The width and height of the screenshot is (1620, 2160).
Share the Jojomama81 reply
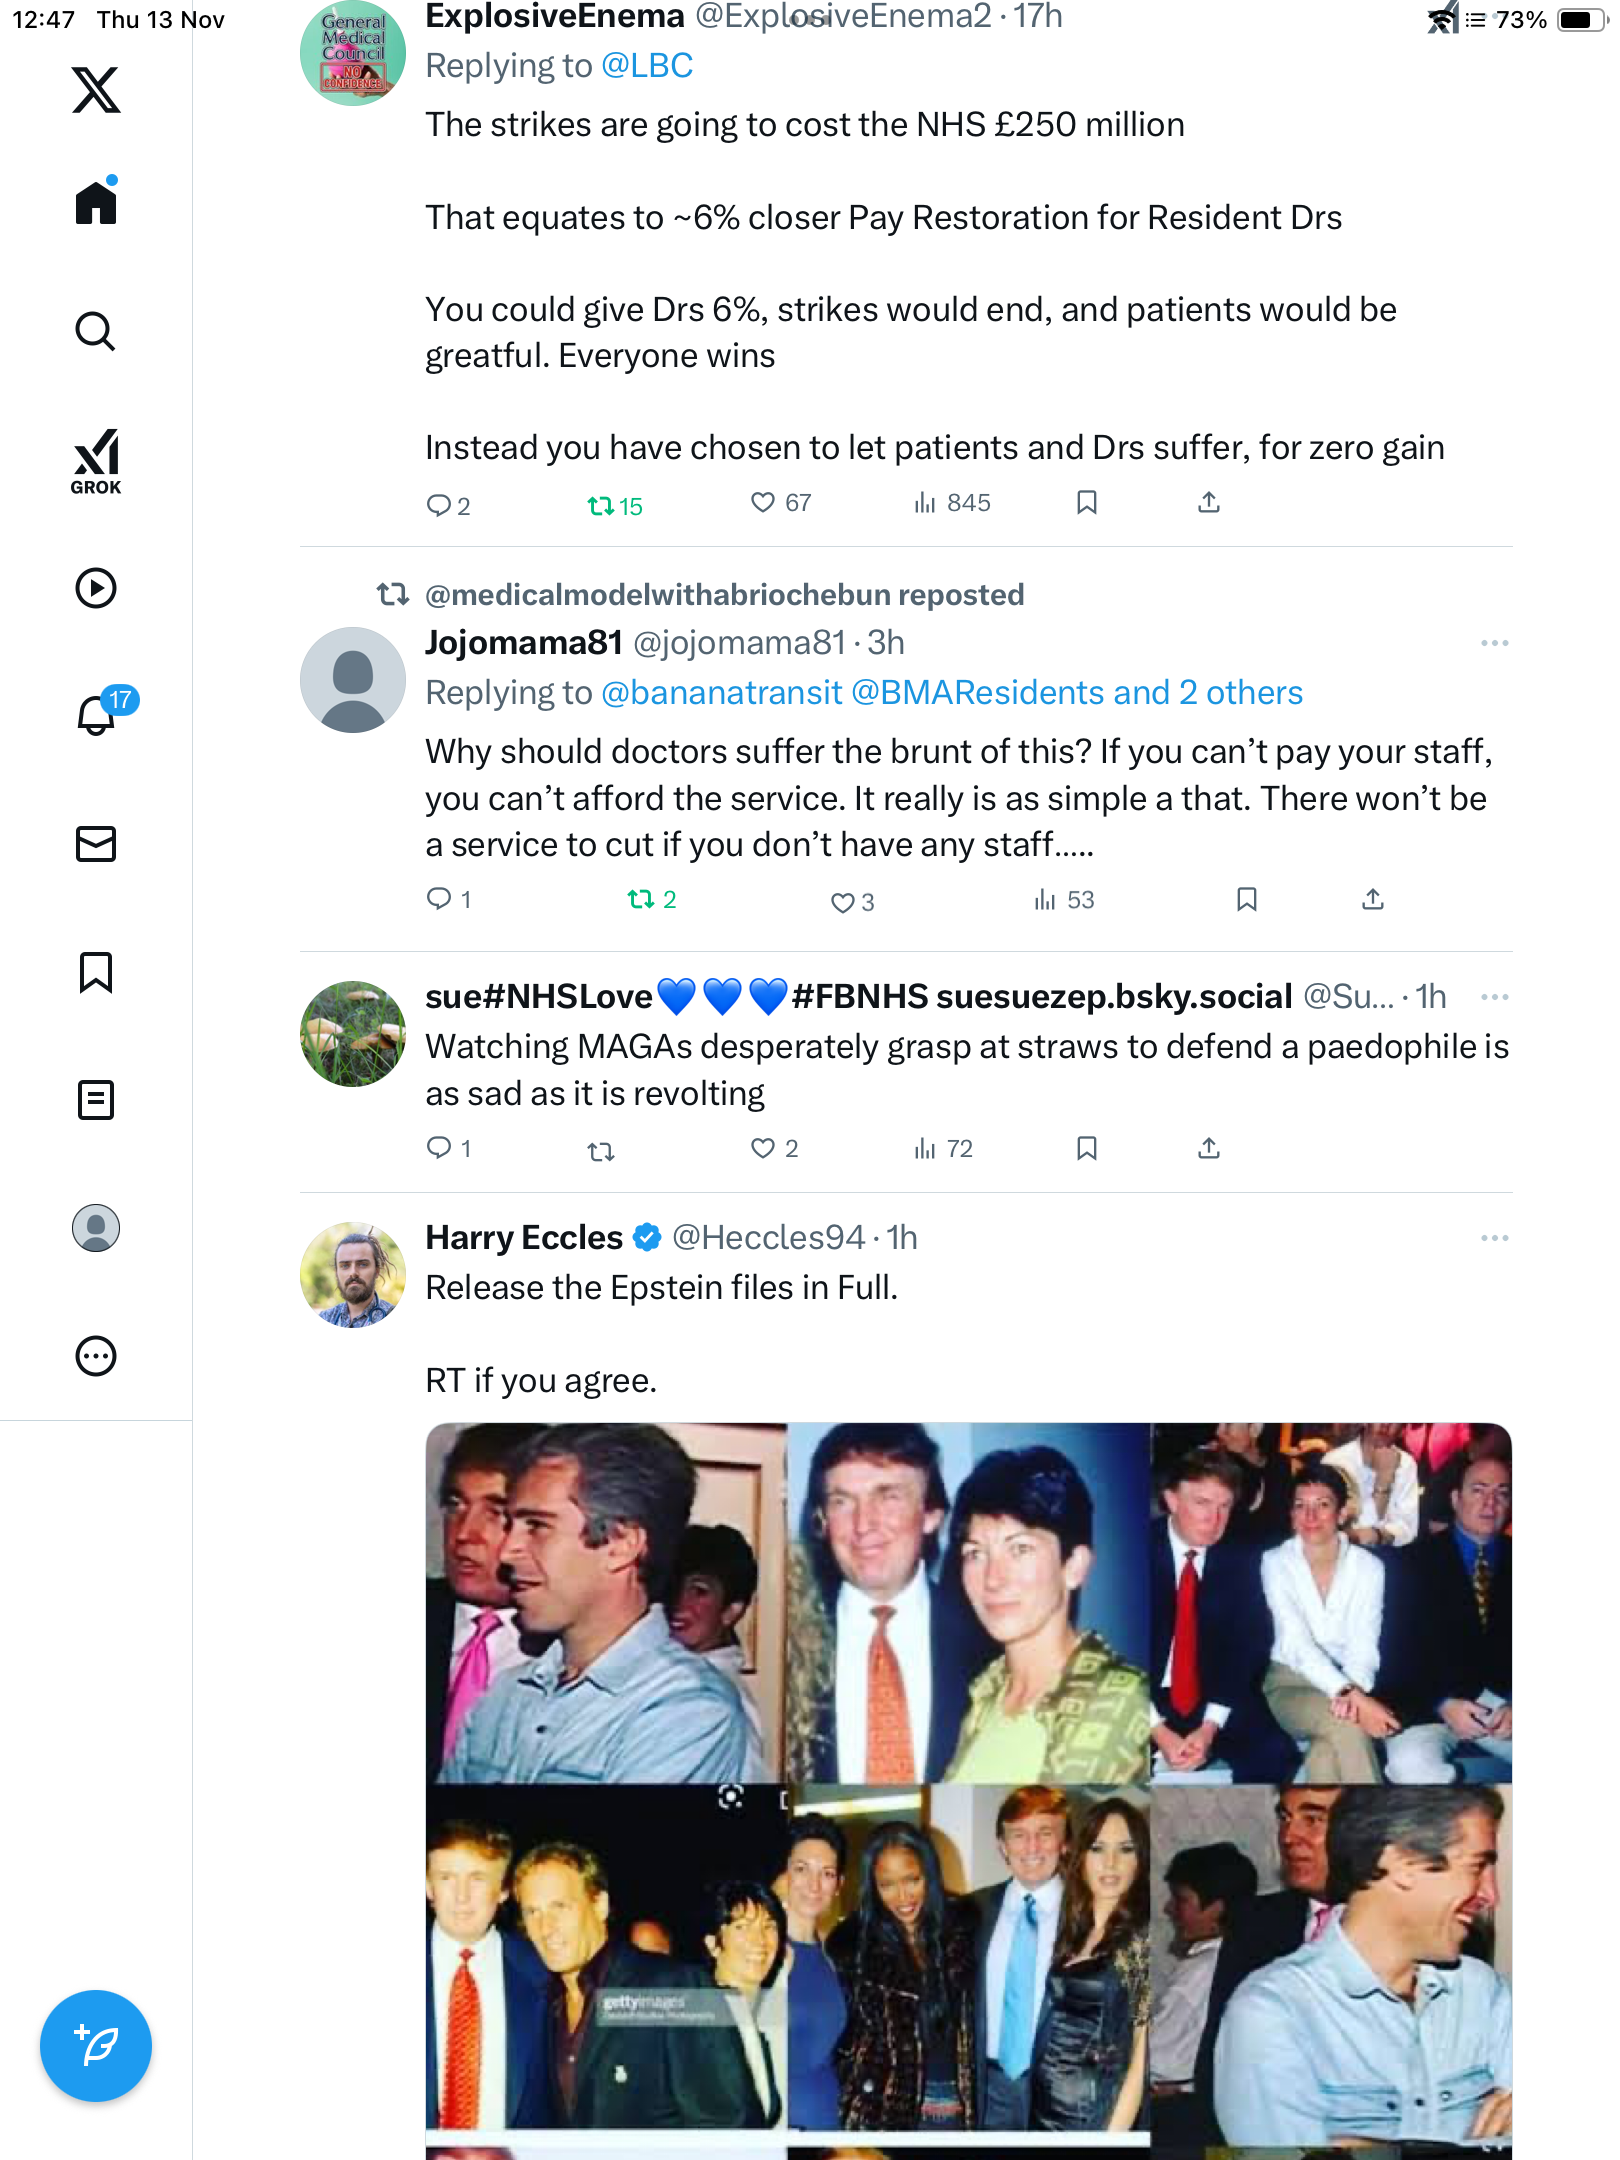click(1373, 899)
